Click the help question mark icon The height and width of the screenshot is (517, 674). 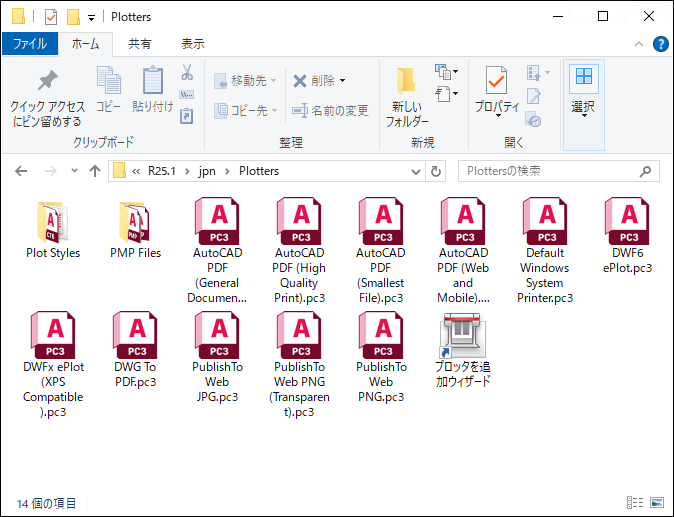(660, 44)
